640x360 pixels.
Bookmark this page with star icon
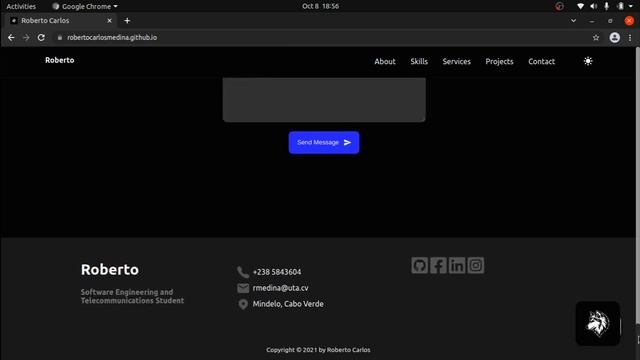pos(596,38)
